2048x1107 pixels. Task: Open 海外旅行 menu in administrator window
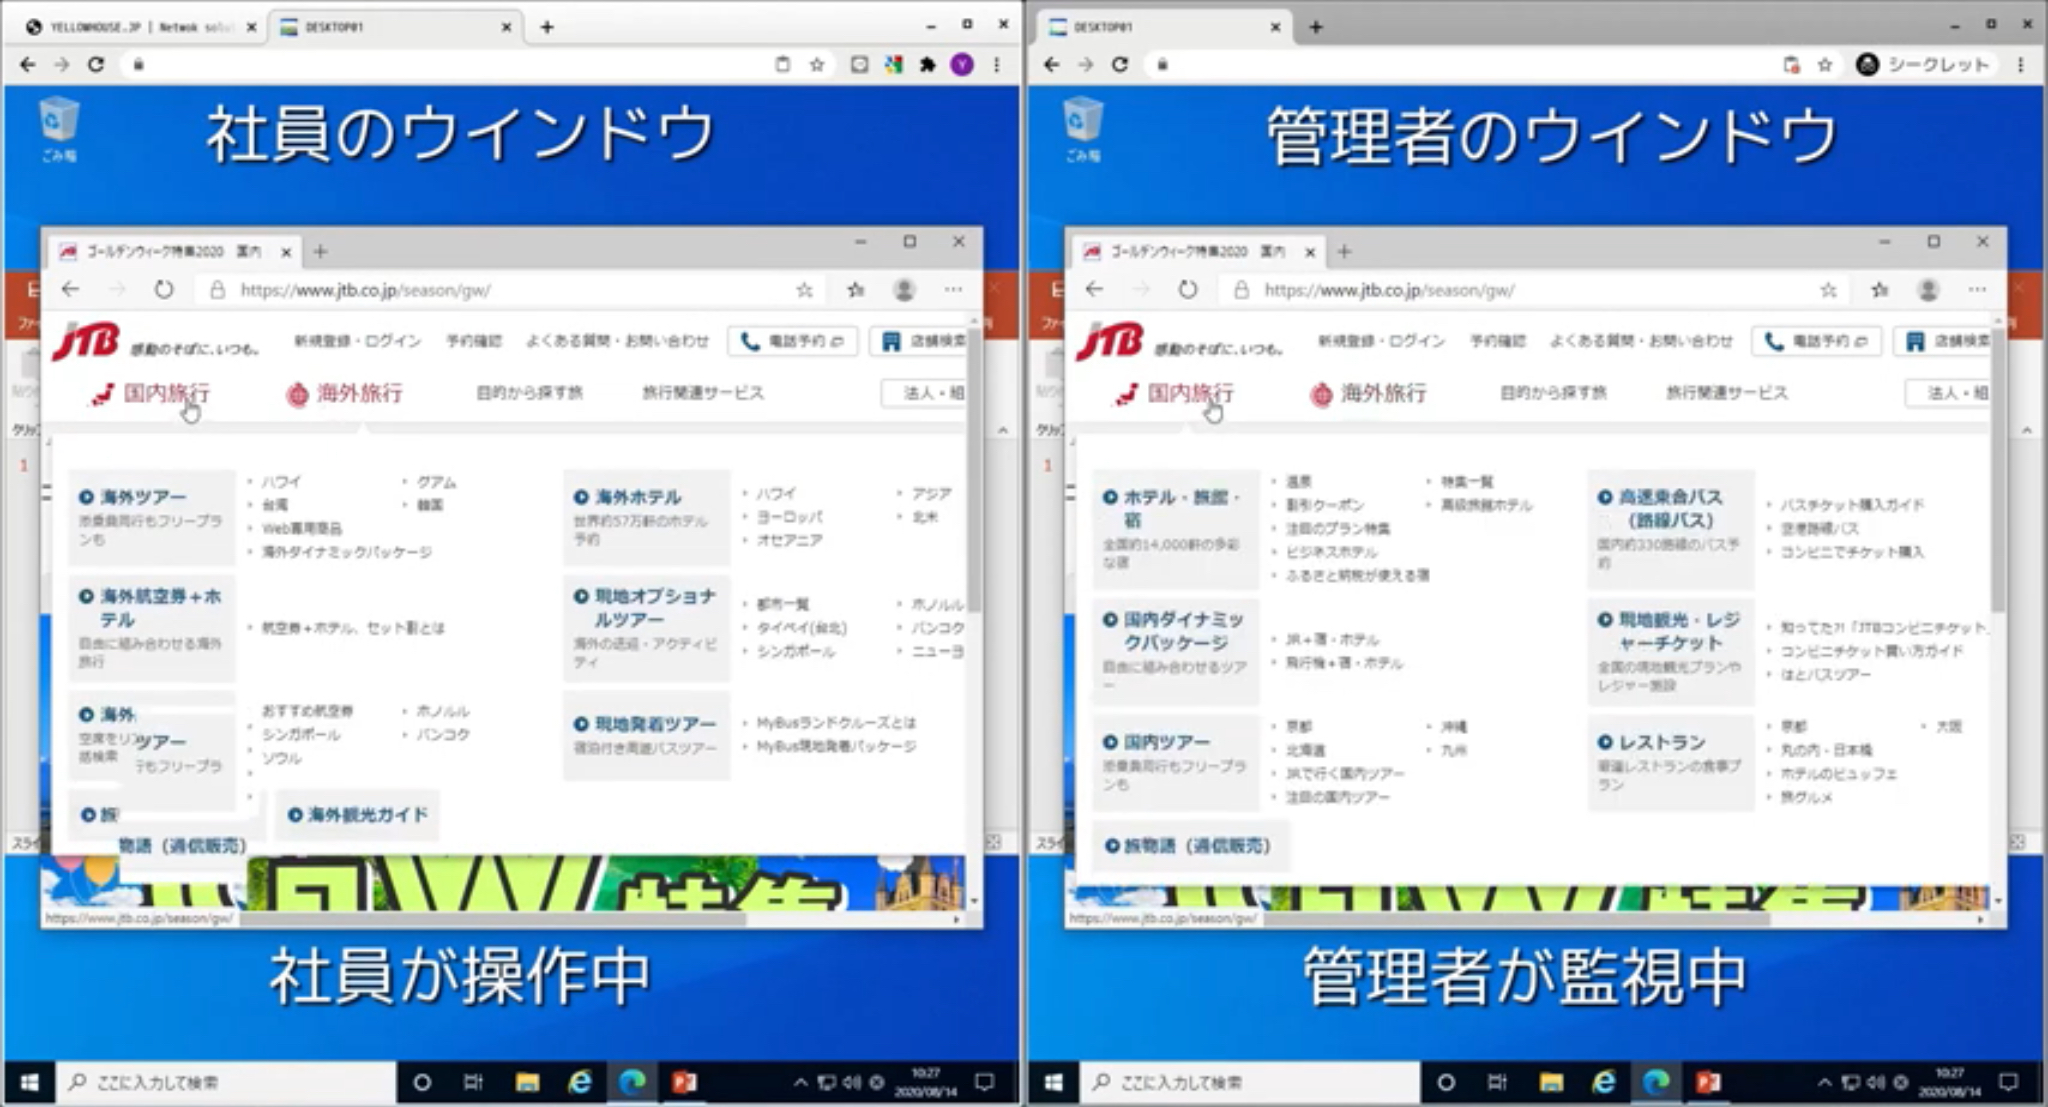point(1368,394)
